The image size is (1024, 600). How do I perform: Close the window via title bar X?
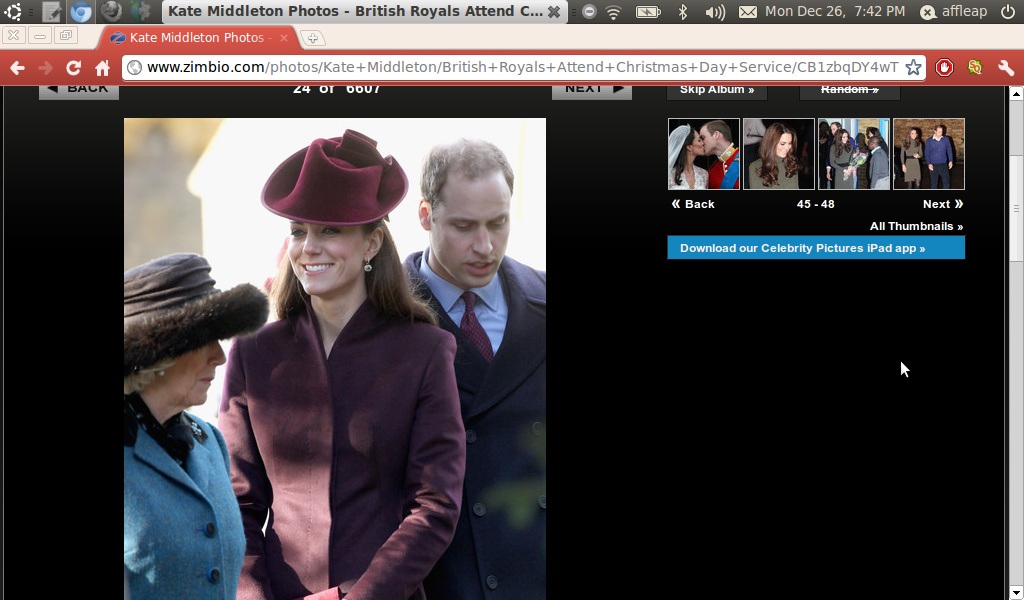[x=554, y=12]
